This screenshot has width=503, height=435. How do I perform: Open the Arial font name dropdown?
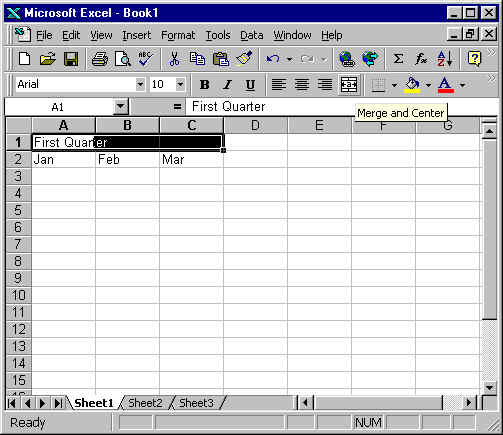tap(140, 84)
